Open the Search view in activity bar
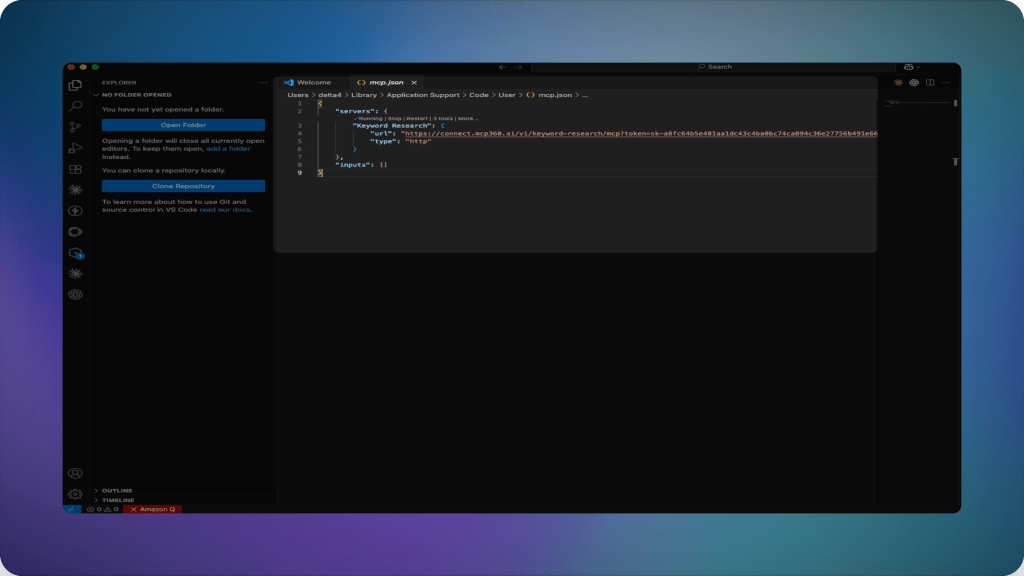Viewport: 1024px width, 576px height. 76,106
